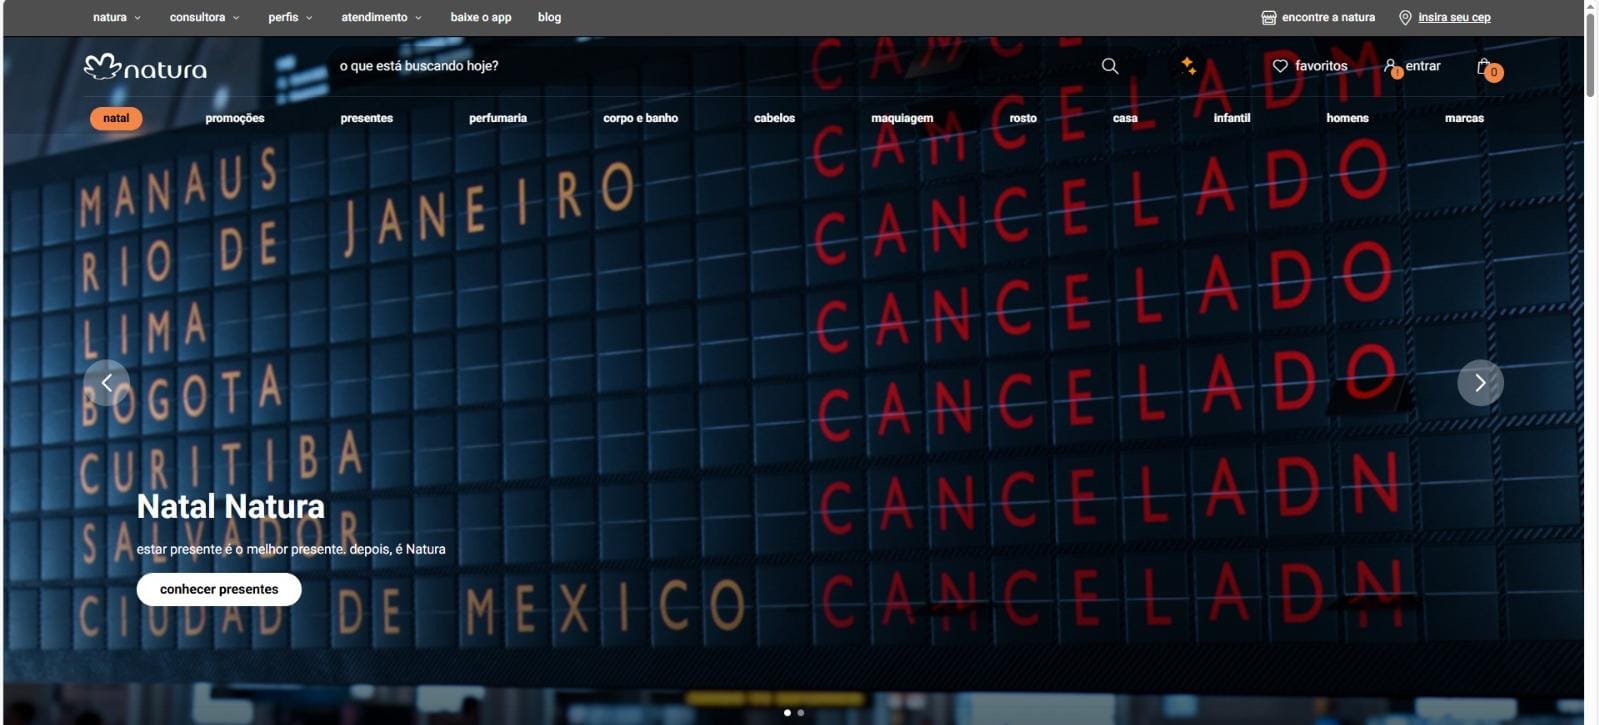Viewport: 1599px width, 725px height.
Task: Click the search magnifier icon
Action: point(1109,66)
